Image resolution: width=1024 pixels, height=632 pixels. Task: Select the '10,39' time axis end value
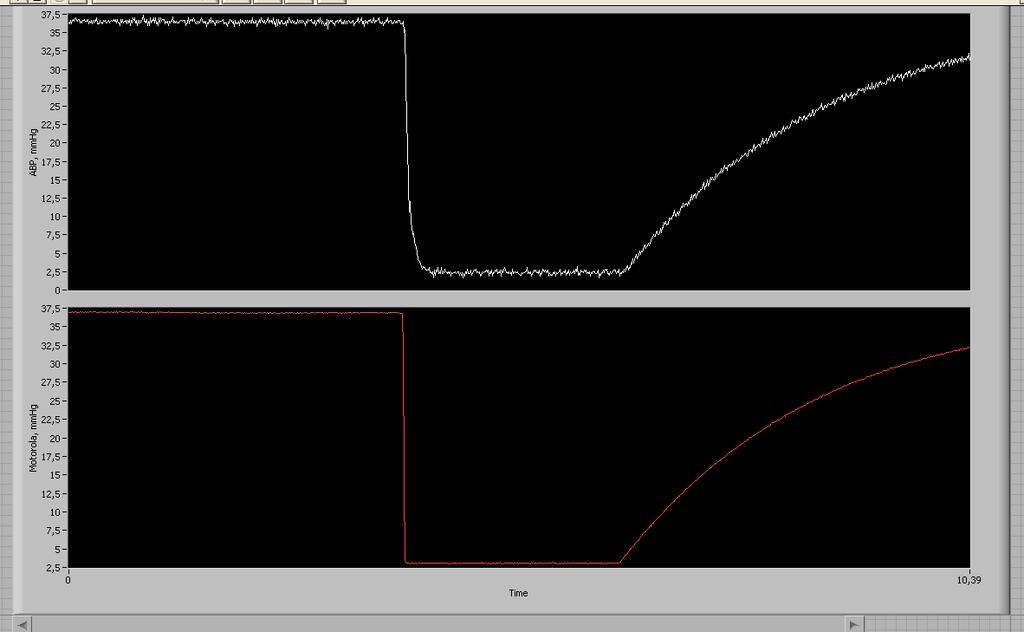pyautogui.click(x=968, y=580)
